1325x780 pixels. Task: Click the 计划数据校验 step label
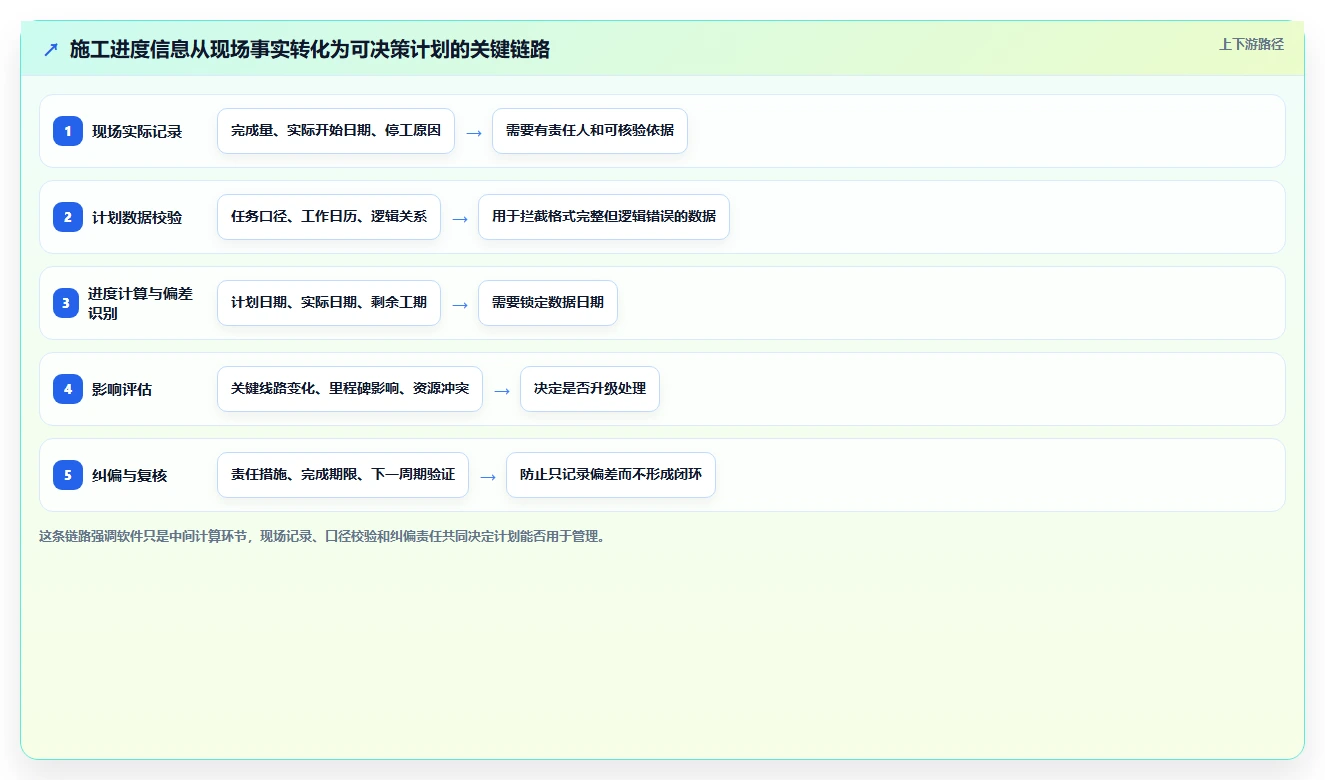click(x=137, y=217)
